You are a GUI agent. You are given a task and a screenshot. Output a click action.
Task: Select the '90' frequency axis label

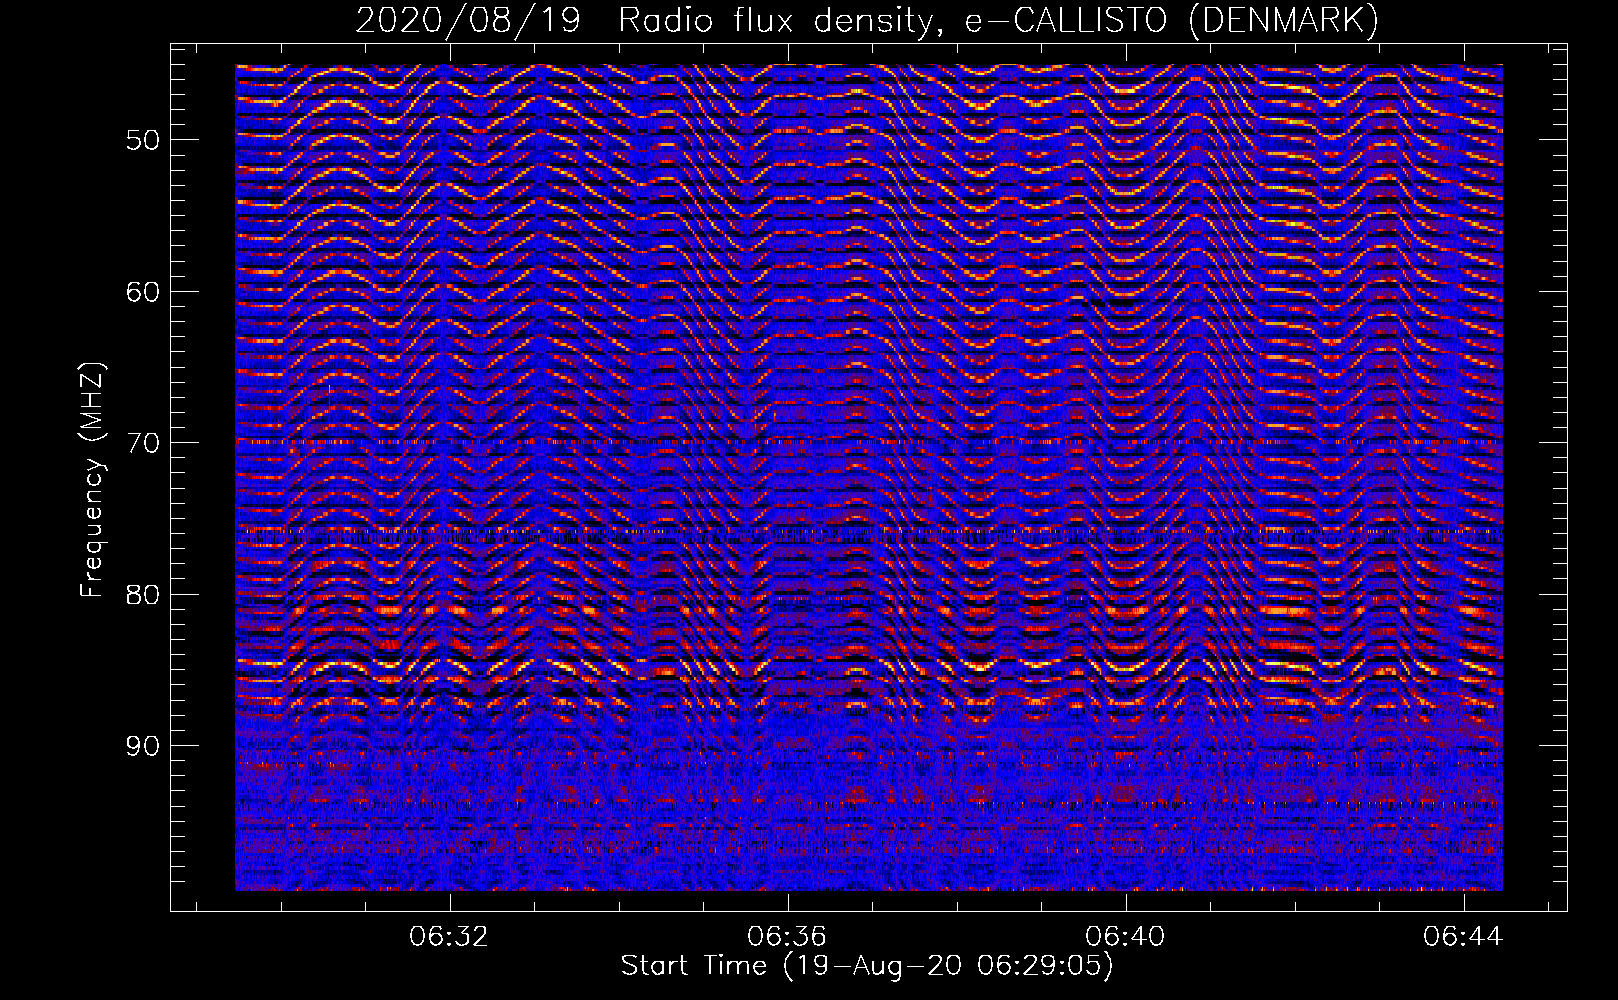coord(143,747)
